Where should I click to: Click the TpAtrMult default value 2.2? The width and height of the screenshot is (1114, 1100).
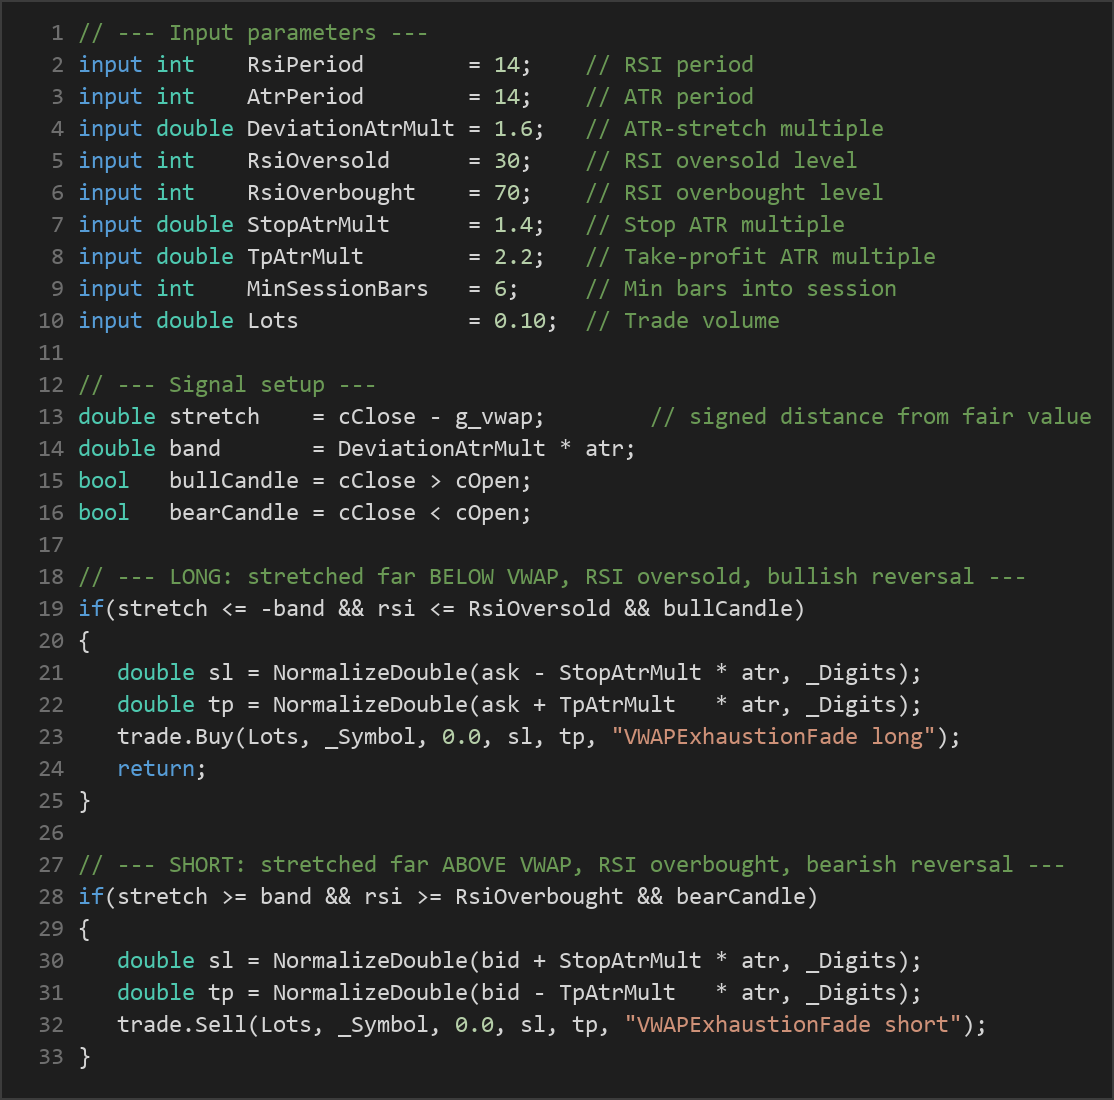click(513, 257)
